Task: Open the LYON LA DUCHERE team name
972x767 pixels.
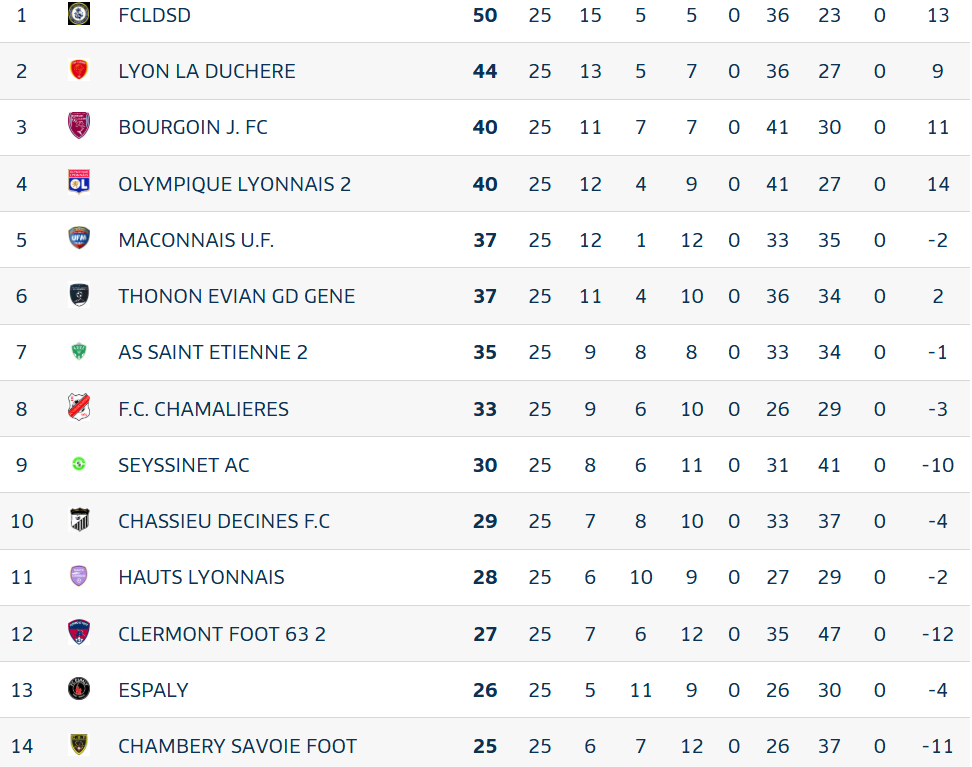Action: tap(206, 71)
